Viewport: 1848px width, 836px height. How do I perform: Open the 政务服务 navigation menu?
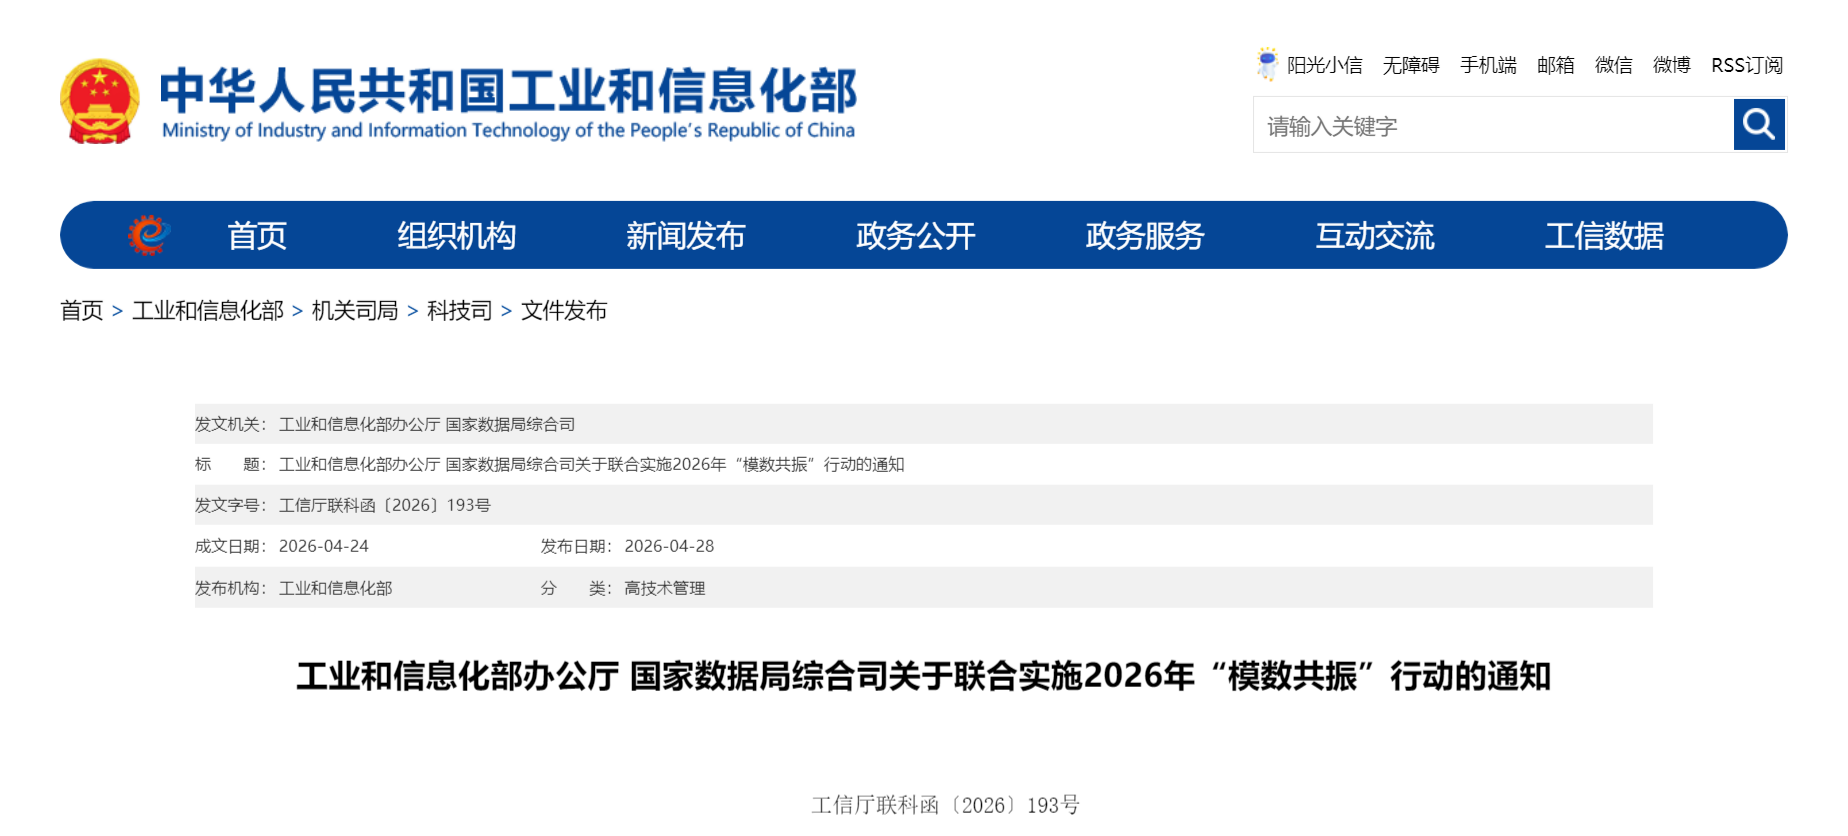[x=1145, y=236]
